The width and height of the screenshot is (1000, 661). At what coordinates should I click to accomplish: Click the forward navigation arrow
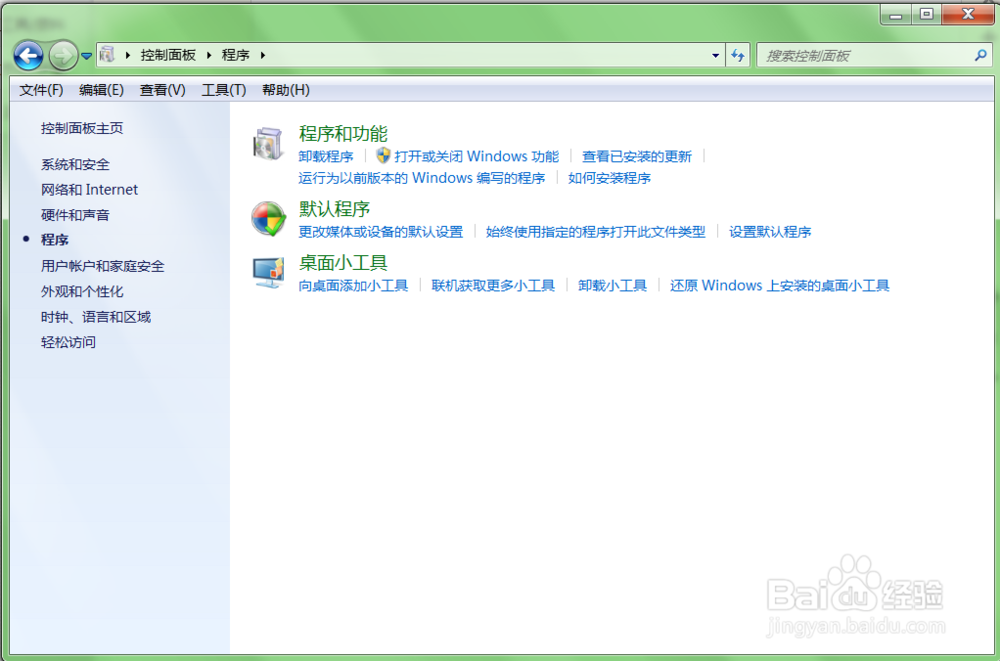62,55
